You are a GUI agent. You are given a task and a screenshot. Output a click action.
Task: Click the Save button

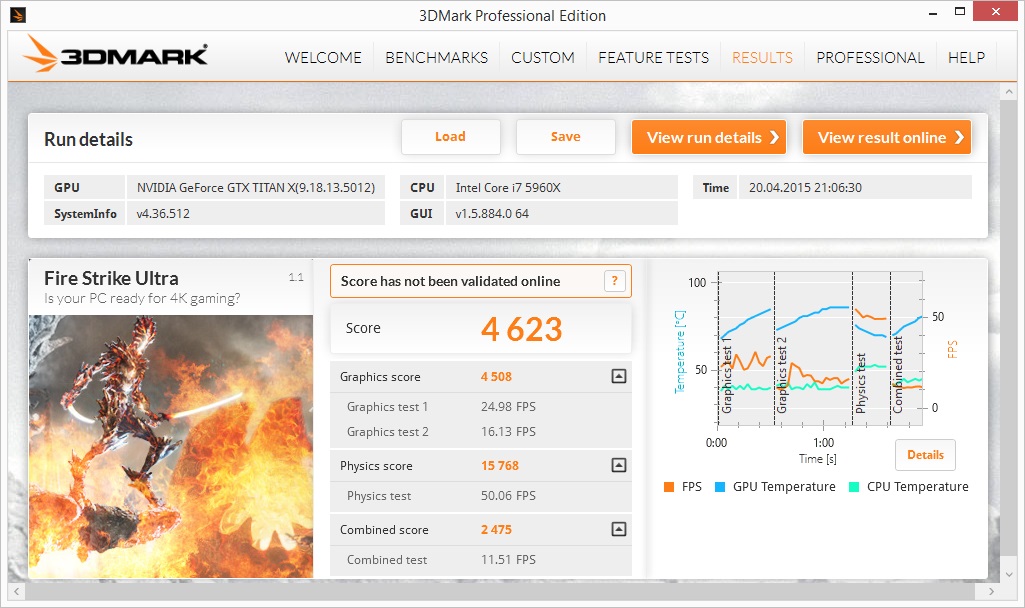tap(565, 137)
